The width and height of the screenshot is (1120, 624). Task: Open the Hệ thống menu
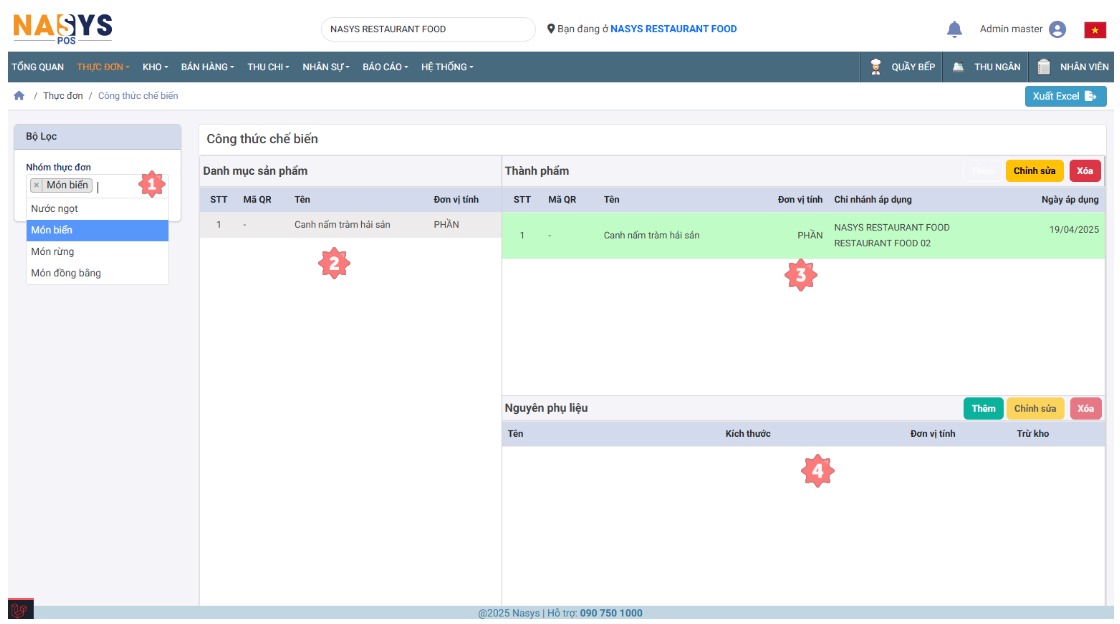click(x=447, y=67)
